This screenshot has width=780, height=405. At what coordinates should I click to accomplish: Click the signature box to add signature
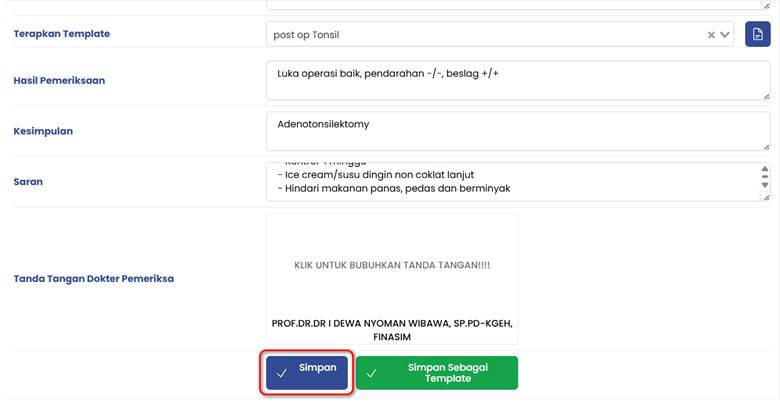tap(392, 266)
